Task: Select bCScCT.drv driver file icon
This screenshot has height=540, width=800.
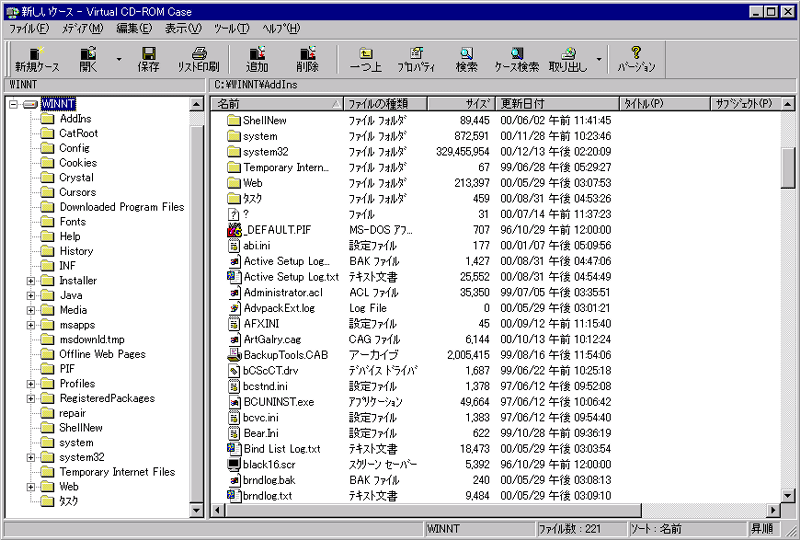Action: click(x=234, y=371)
